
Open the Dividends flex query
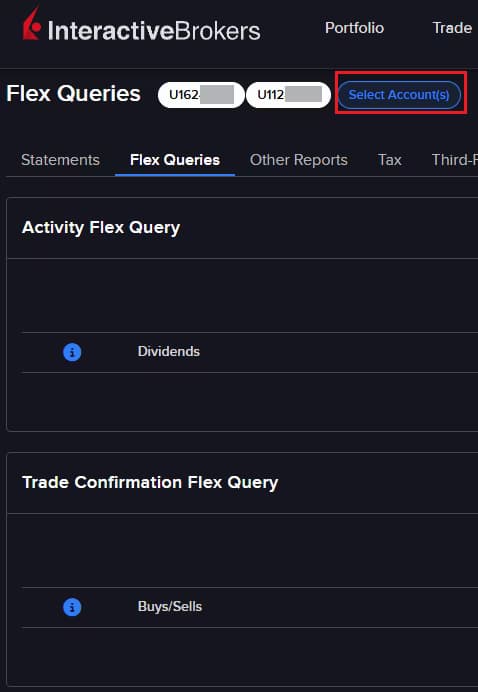click(x=169, y=352)
